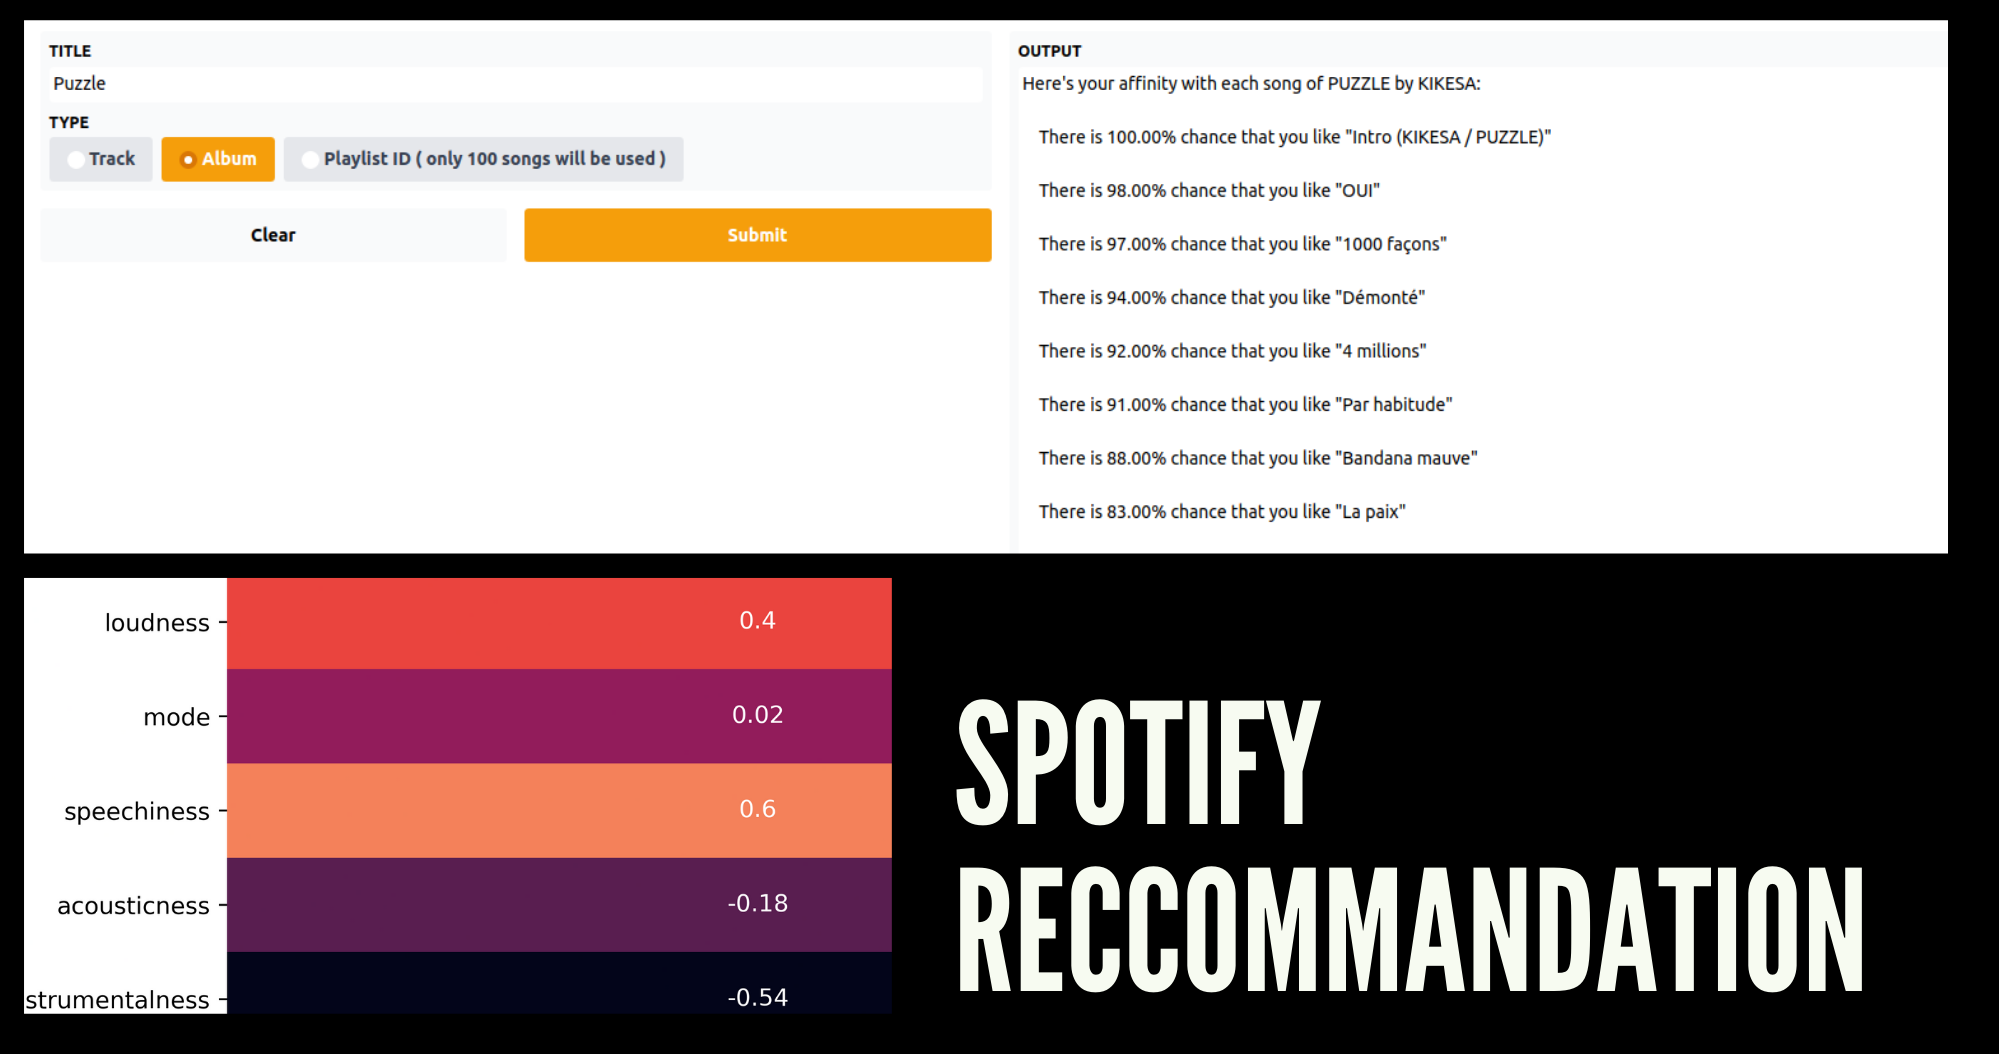Click the loudness axis label
The width and height of the screenshot is (1999, 1054).
[x=157, y=623]
